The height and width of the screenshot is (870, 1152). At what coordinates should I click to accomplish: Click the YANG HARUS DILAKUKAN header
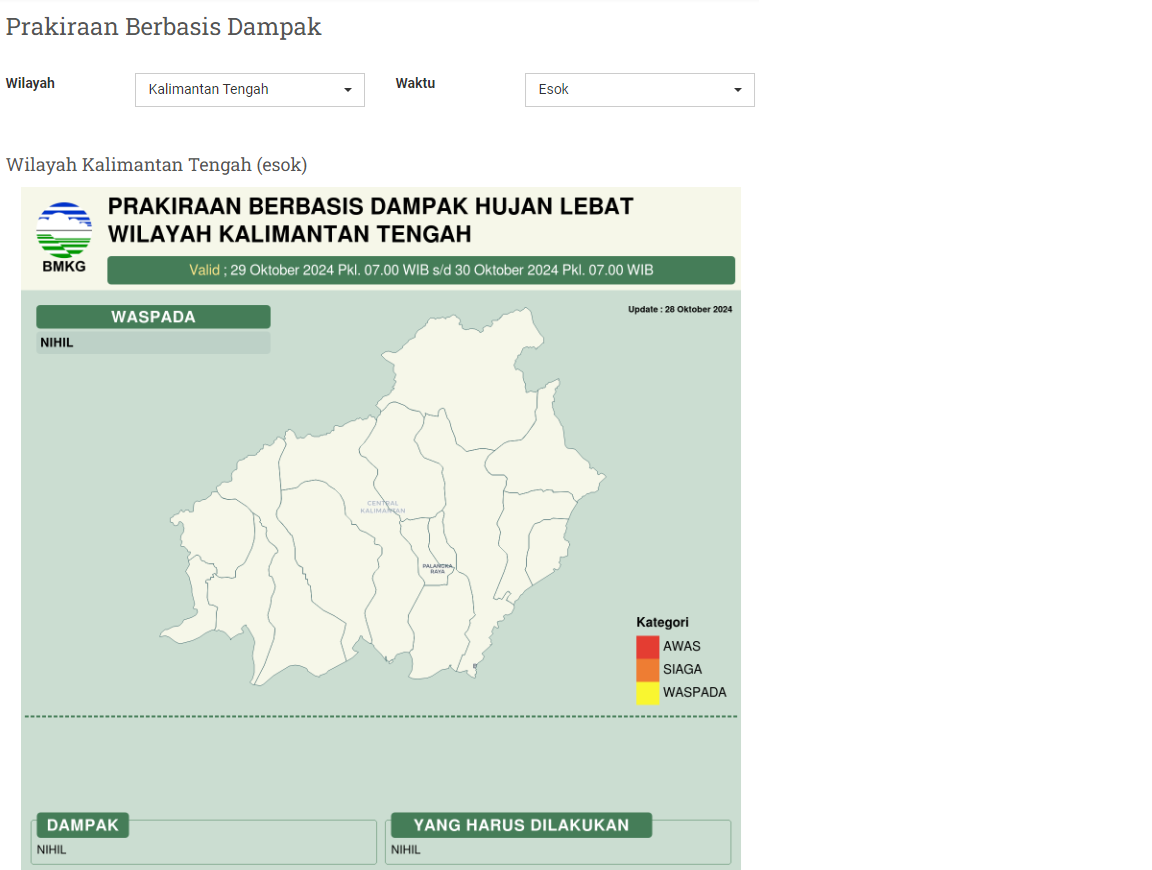tap(521, 825)
